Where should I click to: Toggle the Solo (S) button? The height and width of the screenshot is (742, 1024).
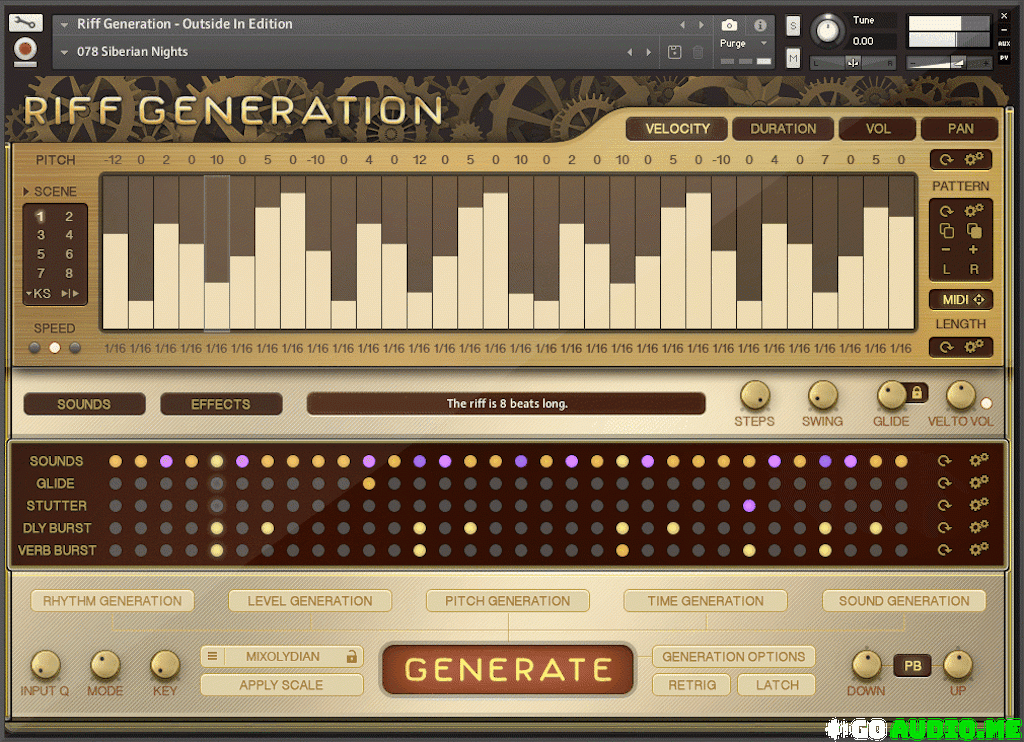[x=793, y=25]
